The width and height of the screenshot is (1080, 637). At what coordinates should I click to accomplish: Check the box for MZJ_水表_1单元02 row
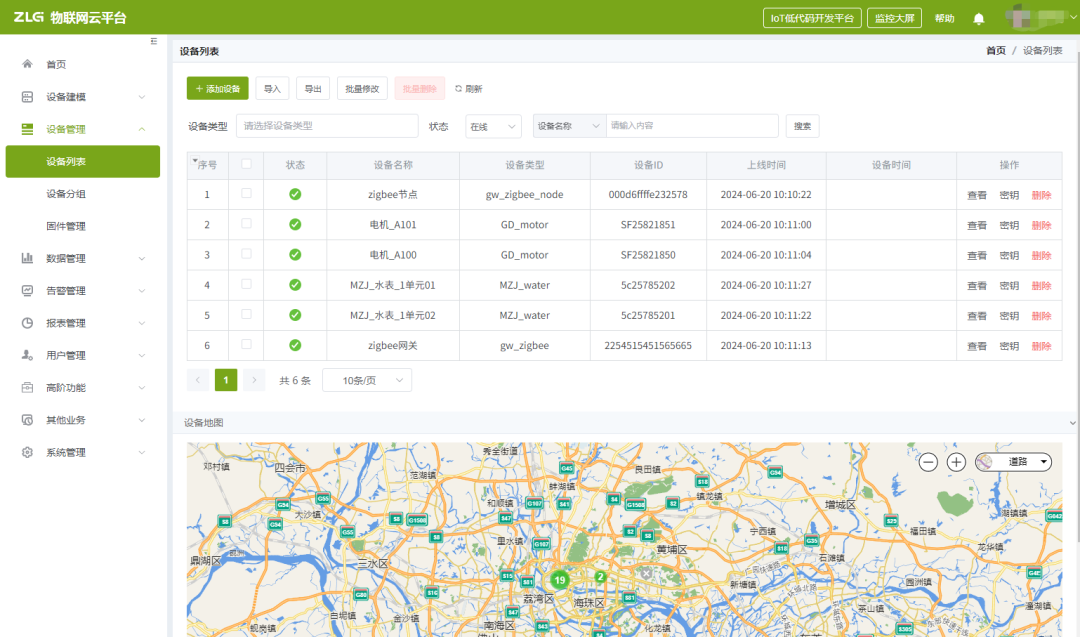(x=246, y=315)
